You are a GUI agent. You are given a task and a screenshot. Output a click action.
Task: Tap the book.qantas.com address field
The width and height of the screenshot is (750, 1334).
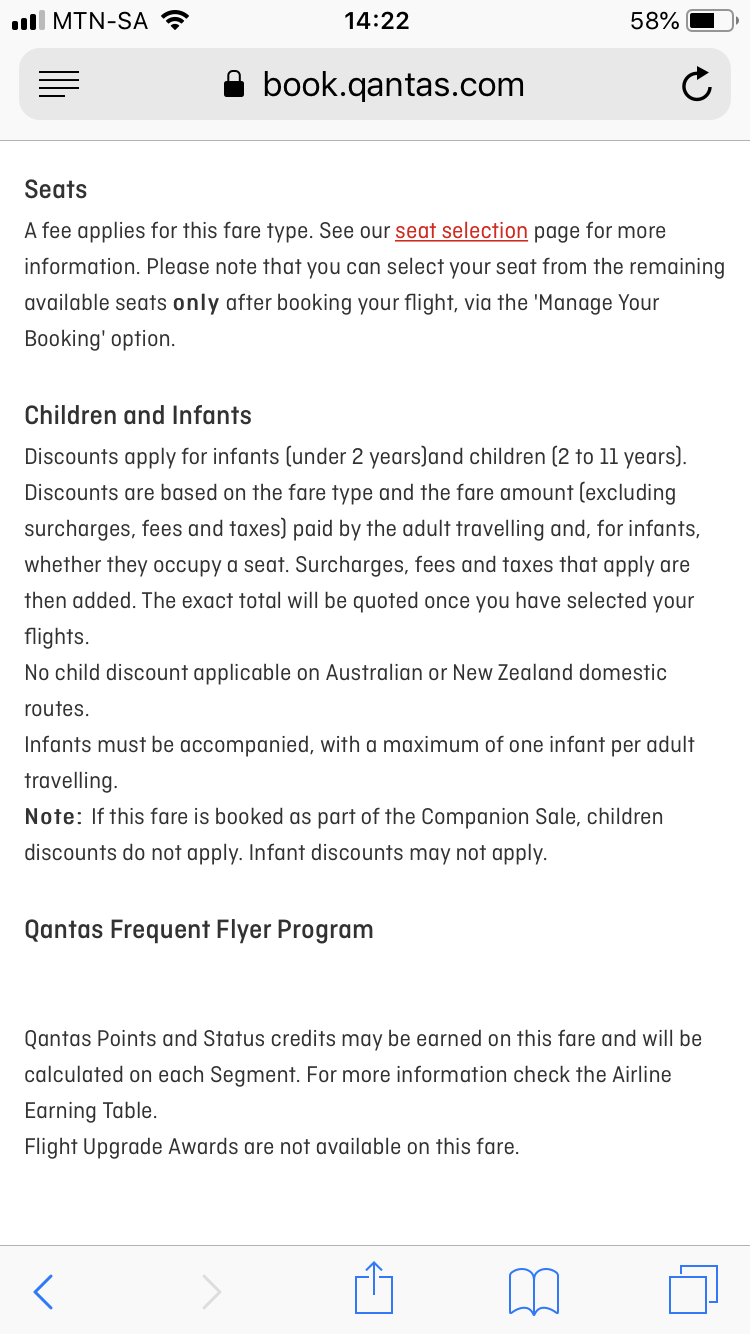tap(375, 85)
